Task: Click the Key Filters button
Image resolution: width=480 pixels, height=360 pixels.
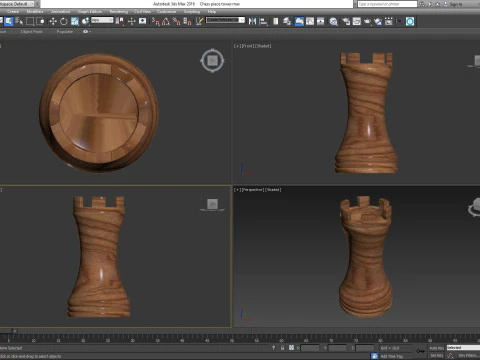Action: pos(468,356)
